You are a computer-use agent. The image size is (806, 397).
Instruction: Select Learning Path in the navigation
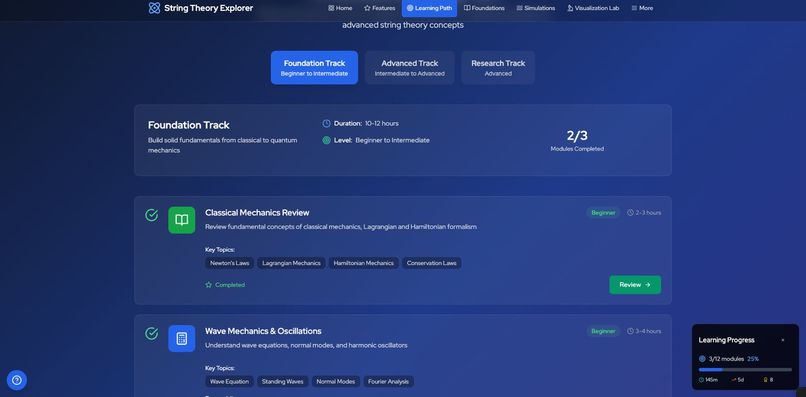click(429, 8)
